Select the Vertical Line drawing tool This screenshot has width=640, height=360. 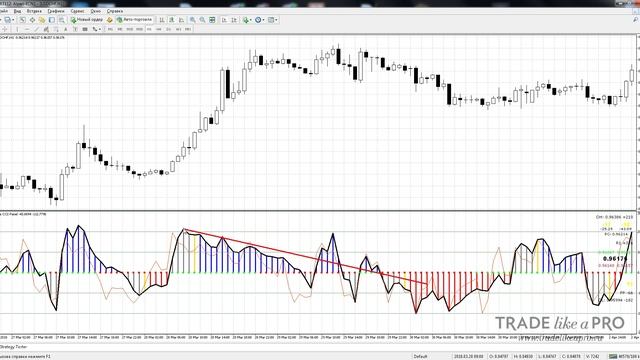17,29
